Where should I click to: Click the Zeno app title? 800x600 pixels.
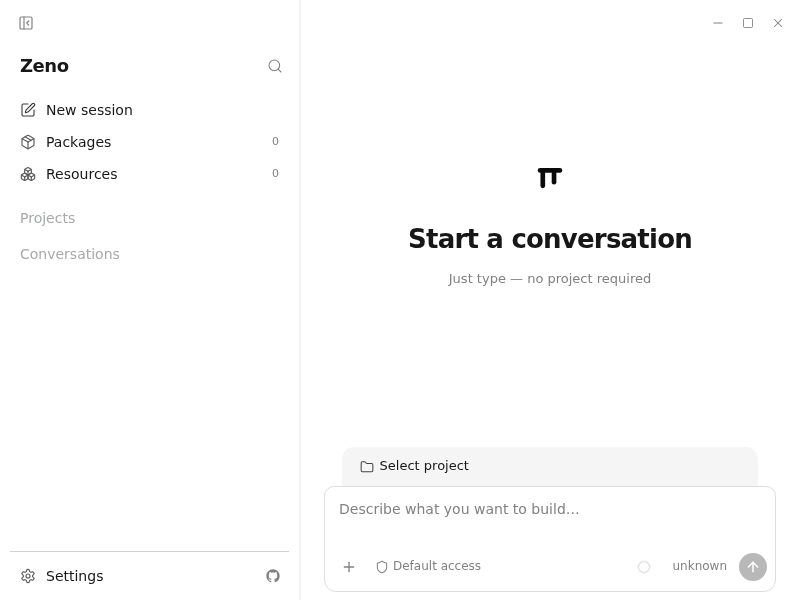(x=44, y=66)
